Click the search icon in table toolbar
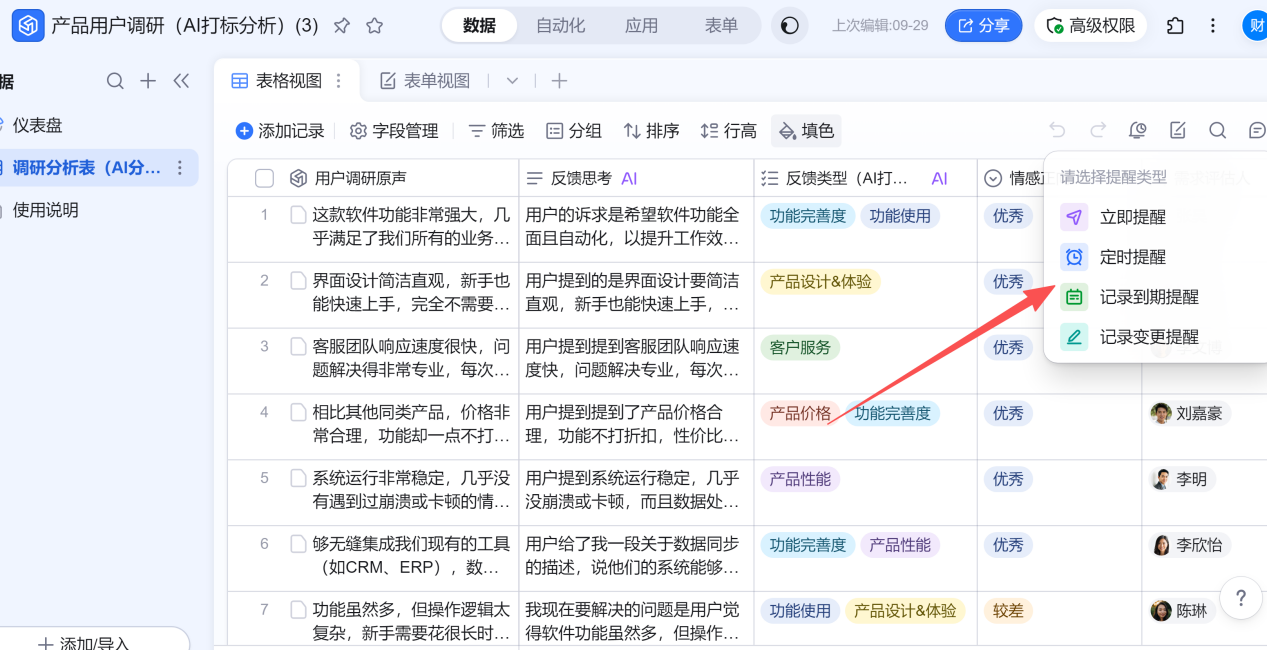Image resolution: width=1267 pixels, height=650 pixels. (x=1217, y=130)
